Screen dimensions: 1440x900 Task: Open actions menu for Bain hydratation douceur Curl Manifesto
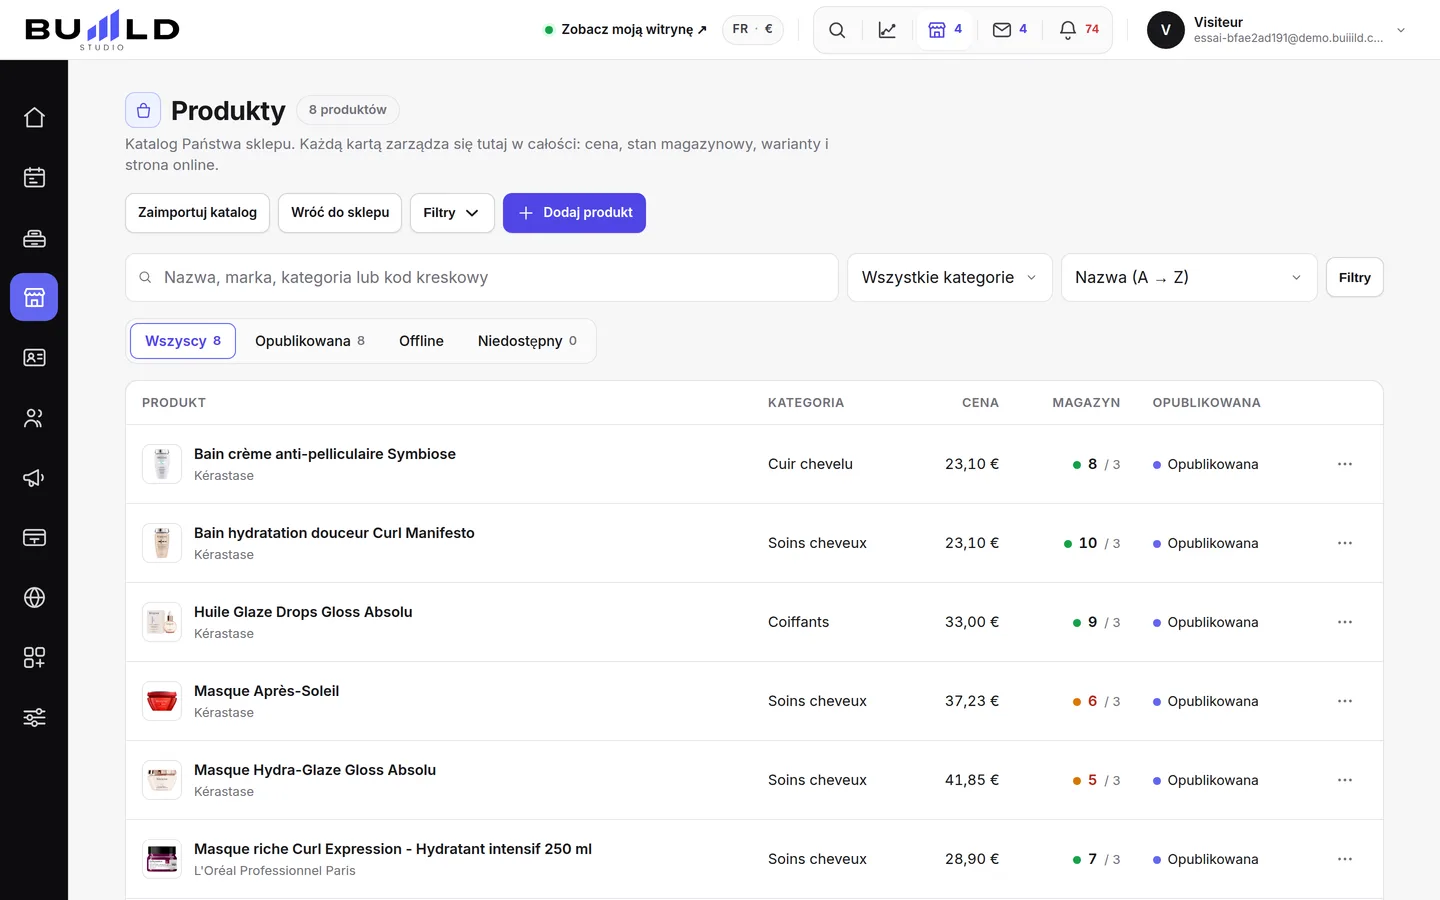(1345, 543)
